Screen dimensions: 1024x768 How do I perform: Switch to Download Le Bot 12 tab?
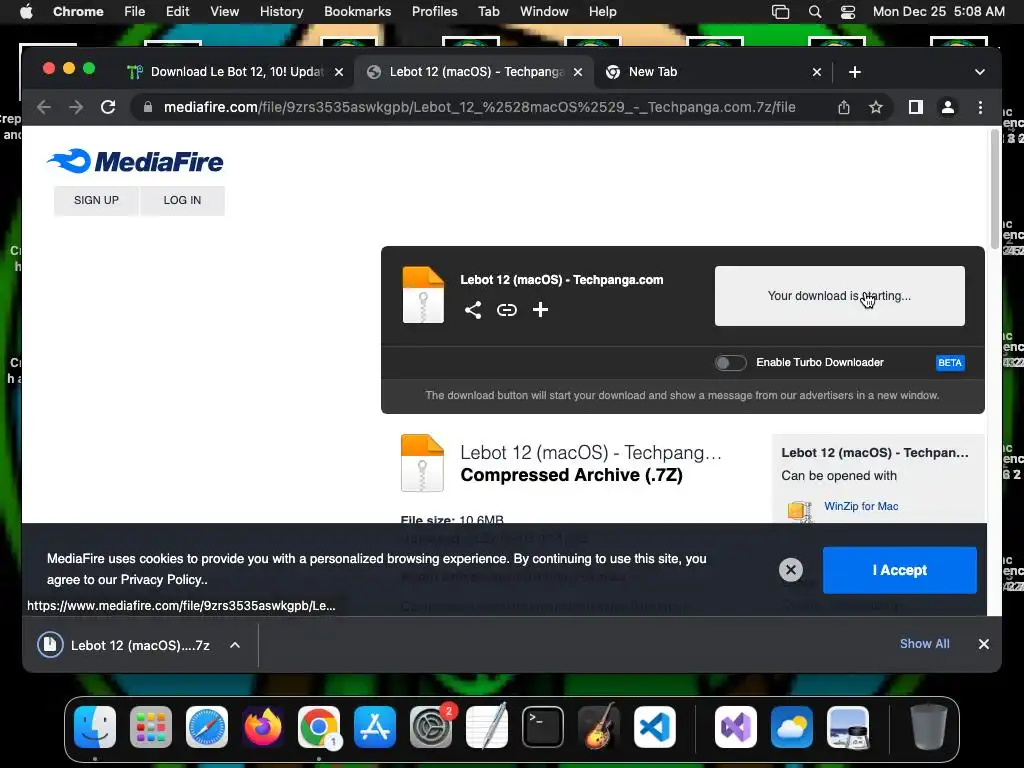coord(236,72)
